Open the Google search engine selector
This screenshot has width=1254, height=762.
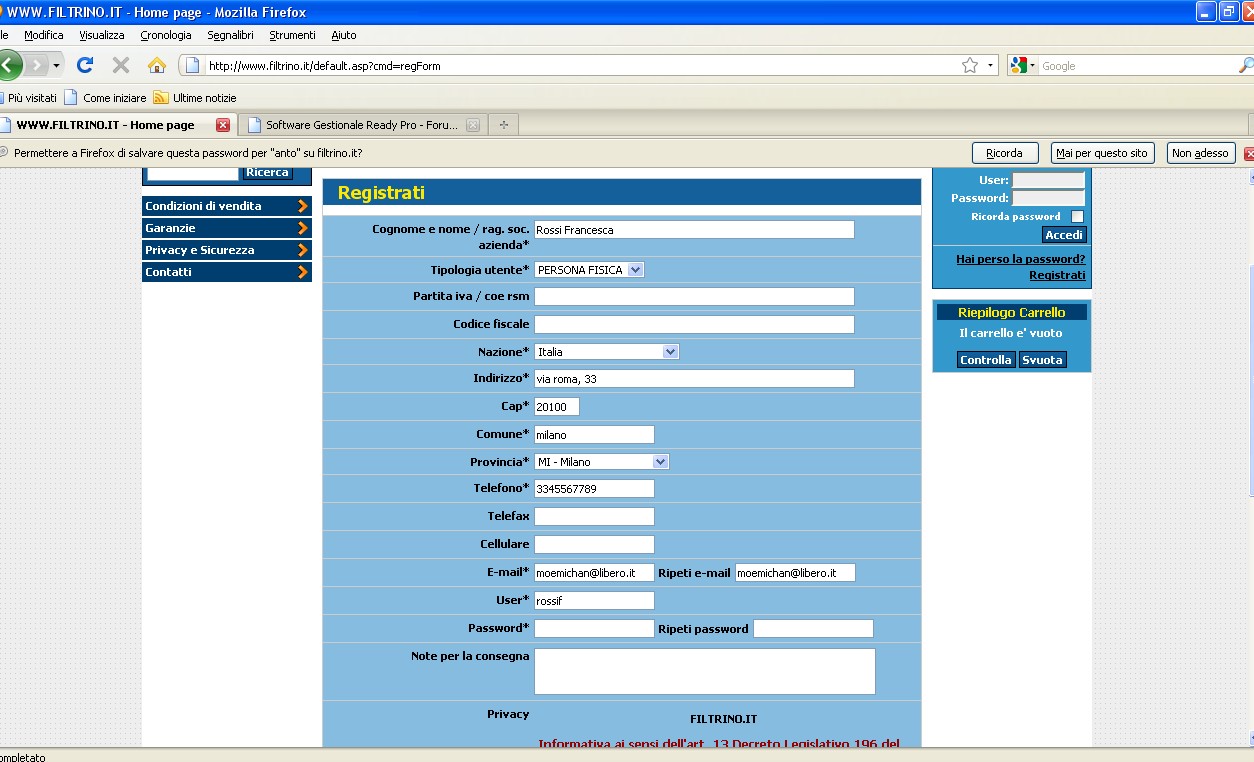click(x=1023, y=66)
